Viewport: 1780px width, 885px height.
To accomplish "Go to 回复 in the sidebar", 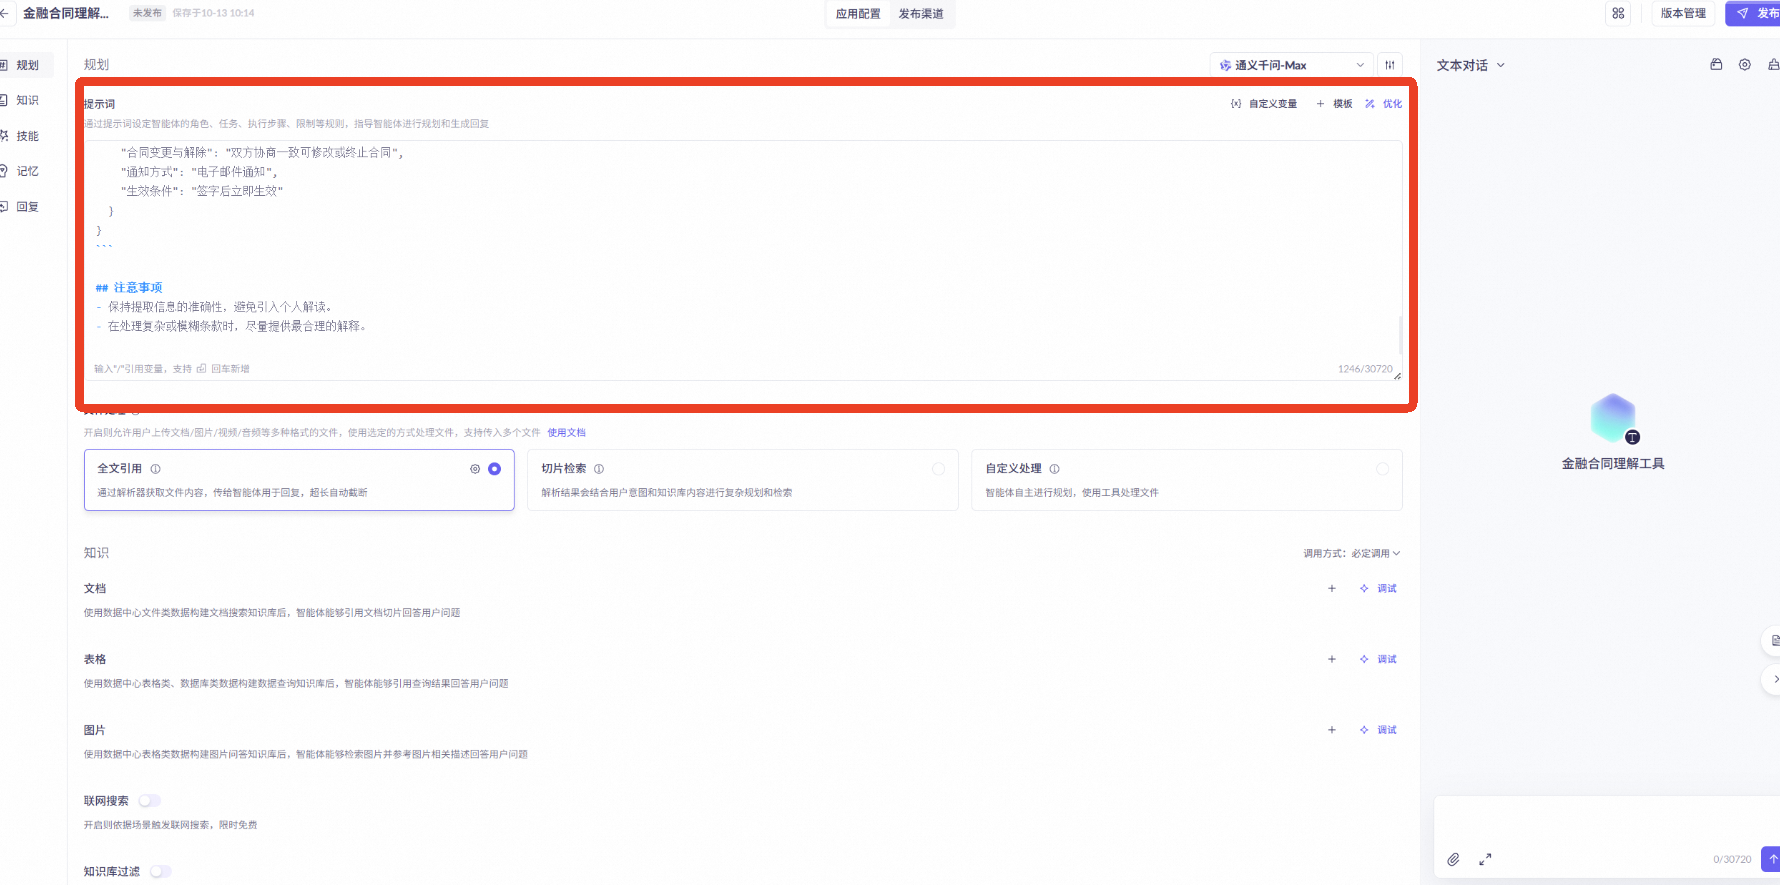I will 26,207.
